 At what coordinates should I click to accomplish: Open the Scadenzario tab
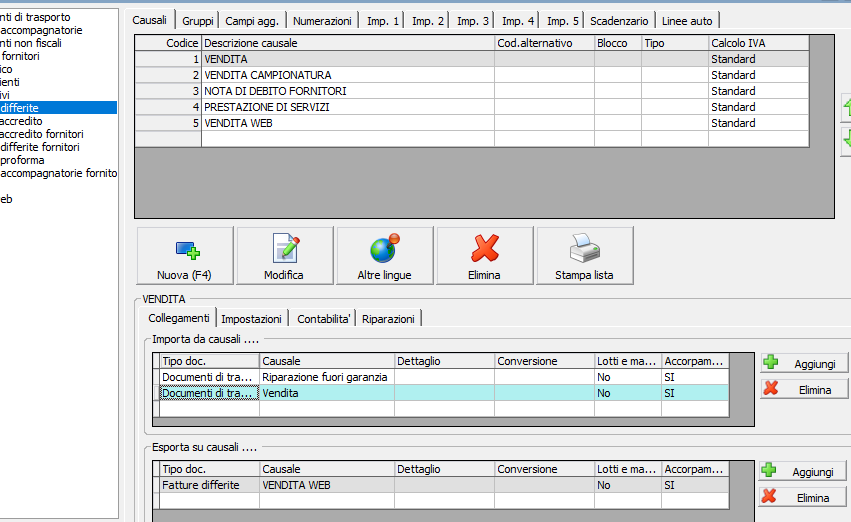click(x=619, y=21)
